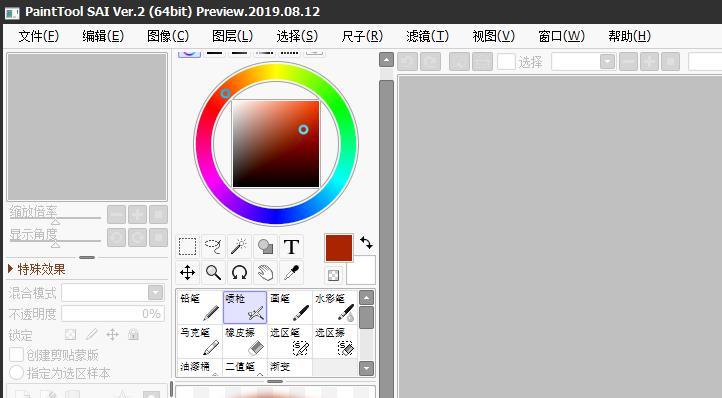Select the magic wand tool
This screenshot has width=722, height=398.
(239, 246)
